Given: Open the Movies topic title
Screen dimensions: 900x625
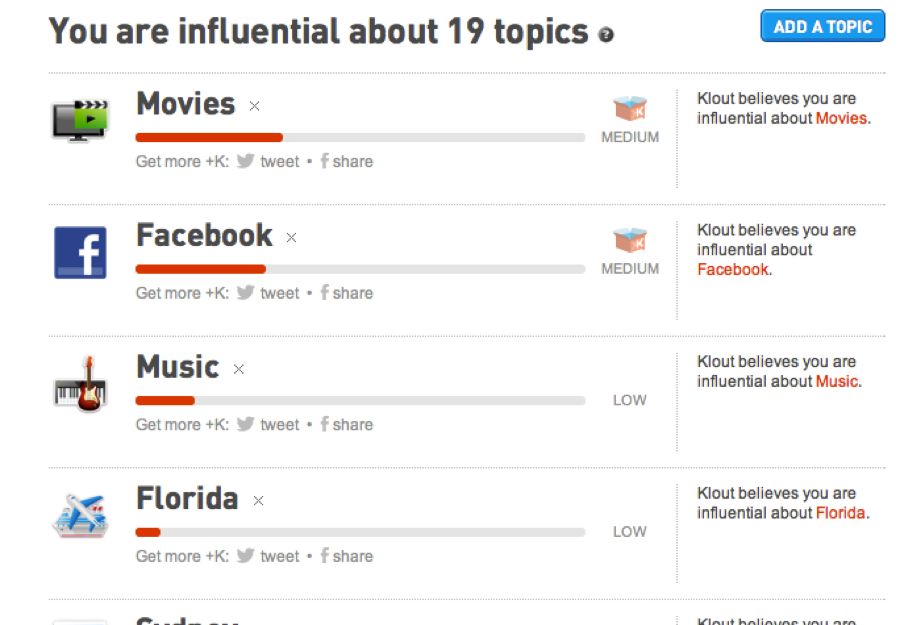Looking at the screenshot, I should (x=185, y=104).
